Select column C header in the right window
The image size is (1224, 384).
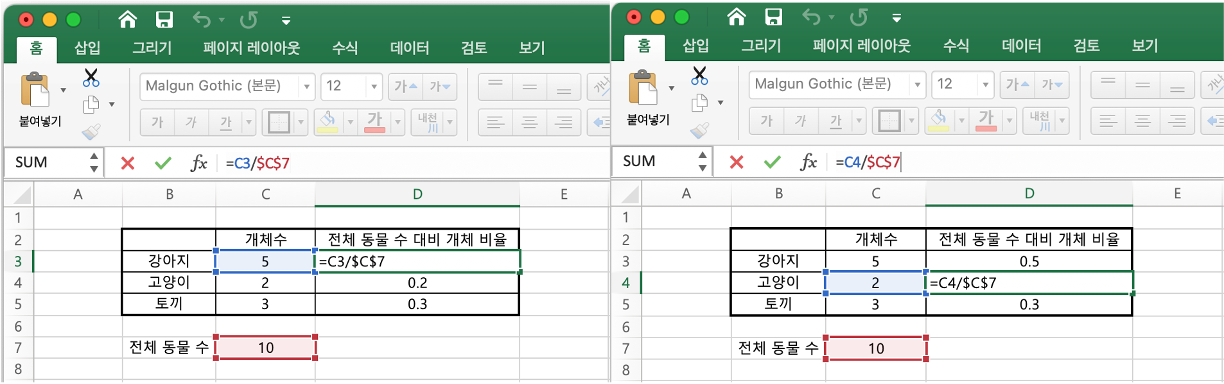coord(875,193)
